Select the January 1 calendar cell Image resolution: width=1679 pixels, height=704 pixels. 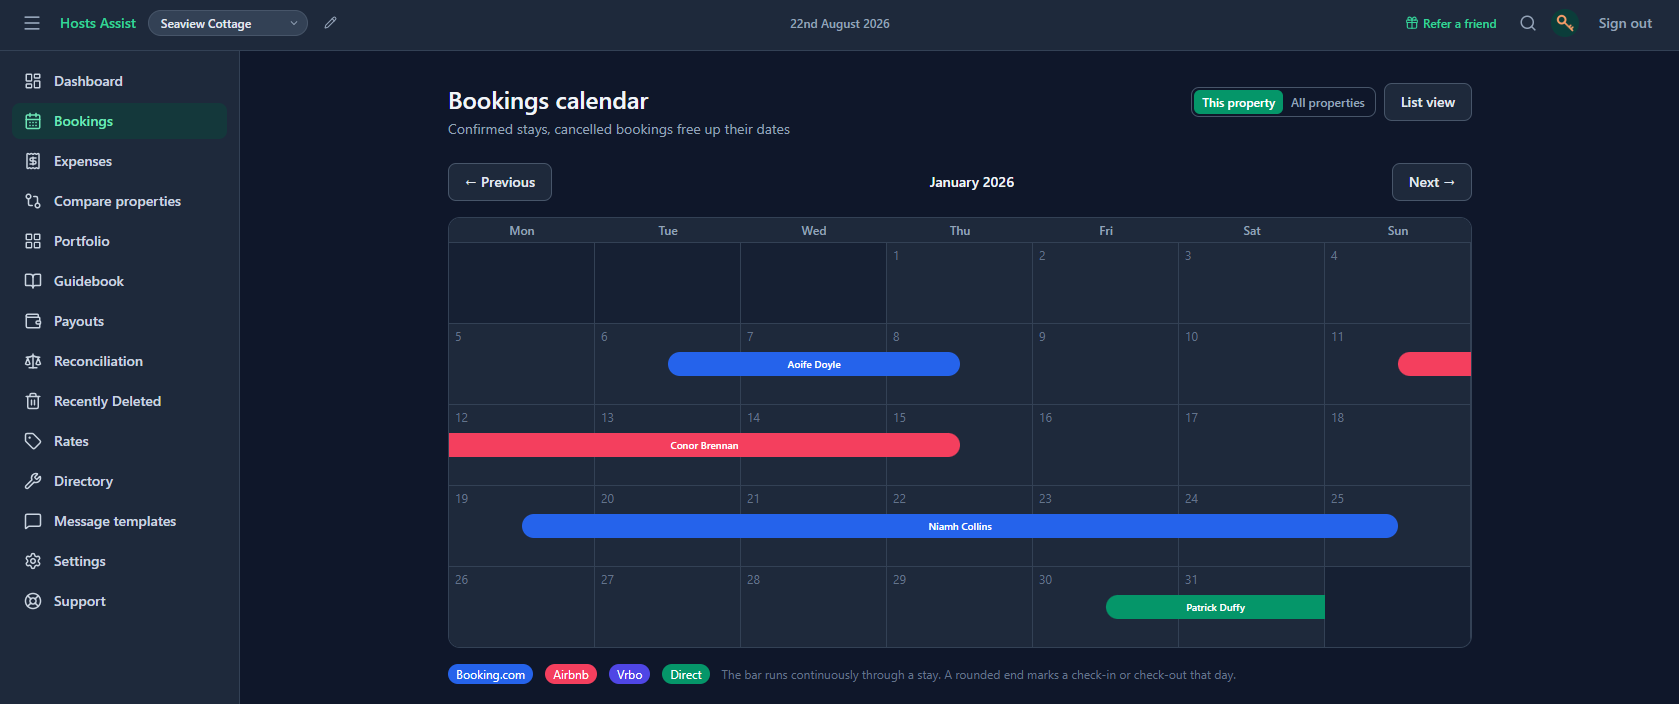click(x=959, y=283)
